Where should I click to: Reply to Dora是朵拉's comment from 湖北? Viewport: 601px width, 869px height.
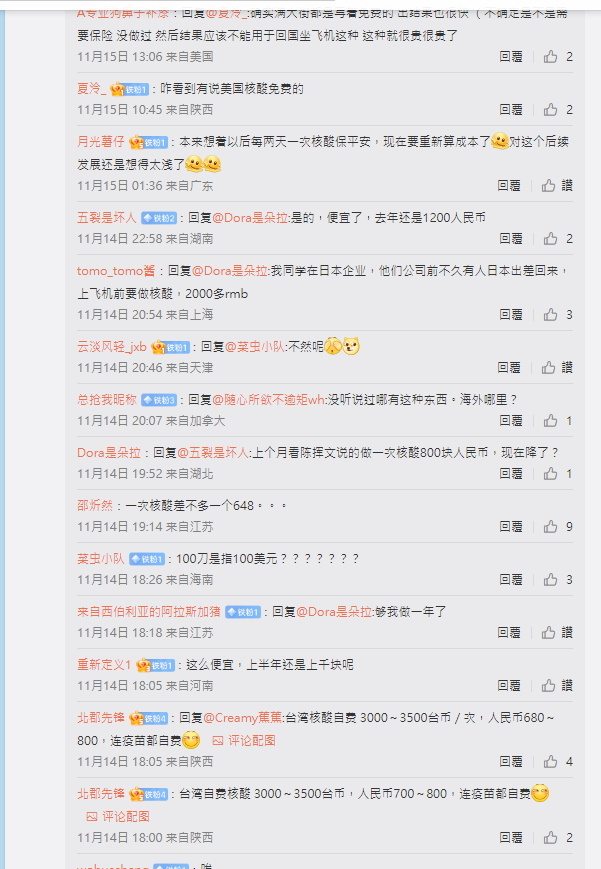point(511,473)
